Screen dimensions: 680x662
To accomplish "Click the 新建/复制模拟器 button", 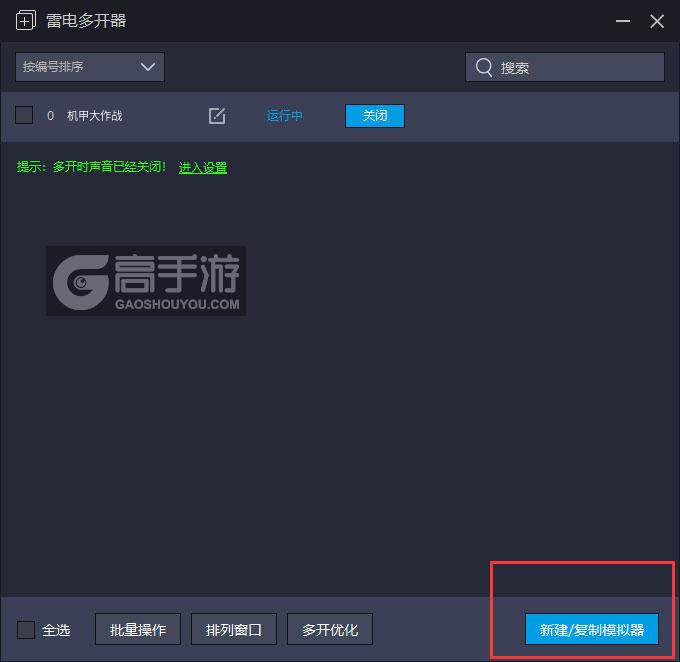I will coord(592,629).
